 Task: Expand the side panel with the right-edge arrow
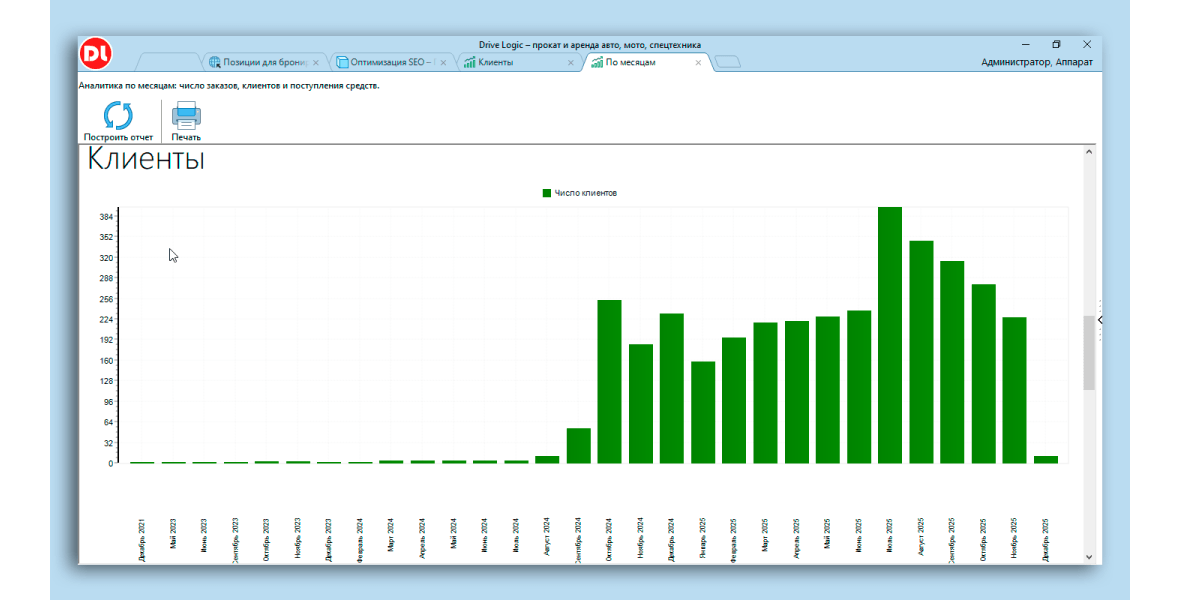pos(1099,320)
